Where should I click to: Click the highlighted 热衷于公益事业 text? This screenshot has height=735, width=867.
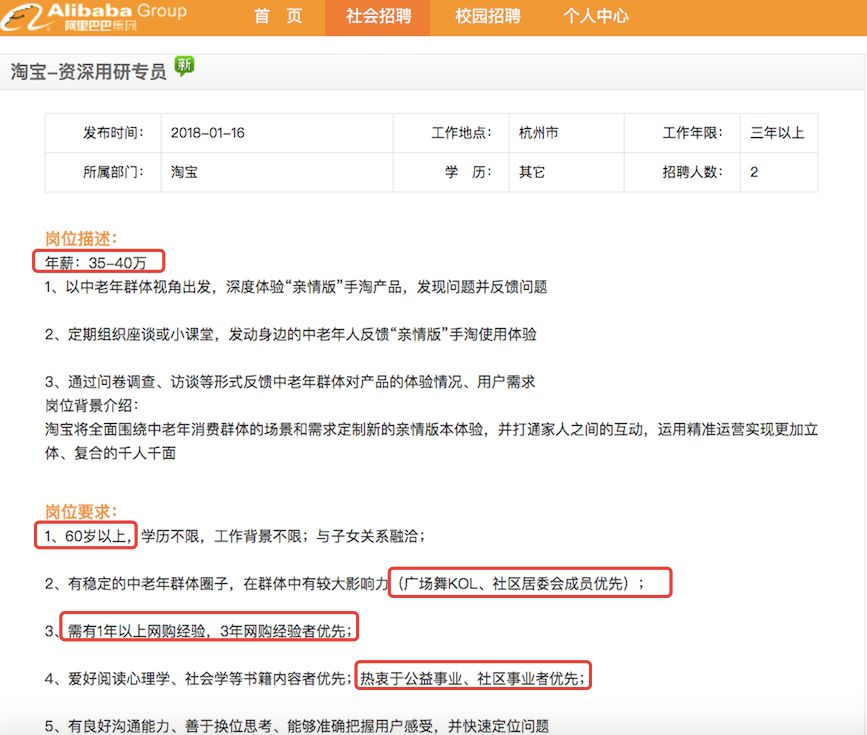(473, 677)
